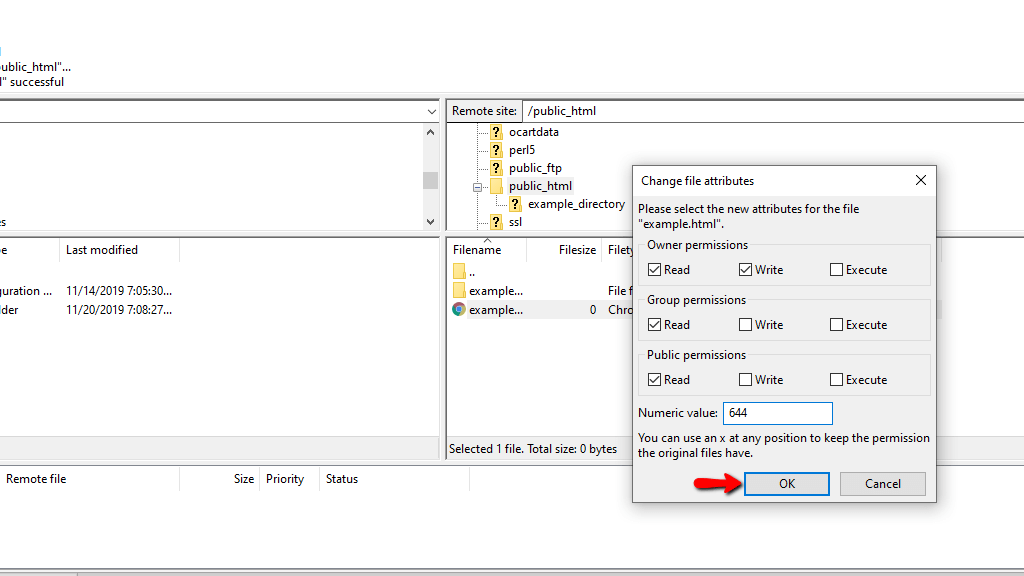1024x576 pixels.
Task: Collapse the public_html tree node
Action: click(x=477, y=187)
